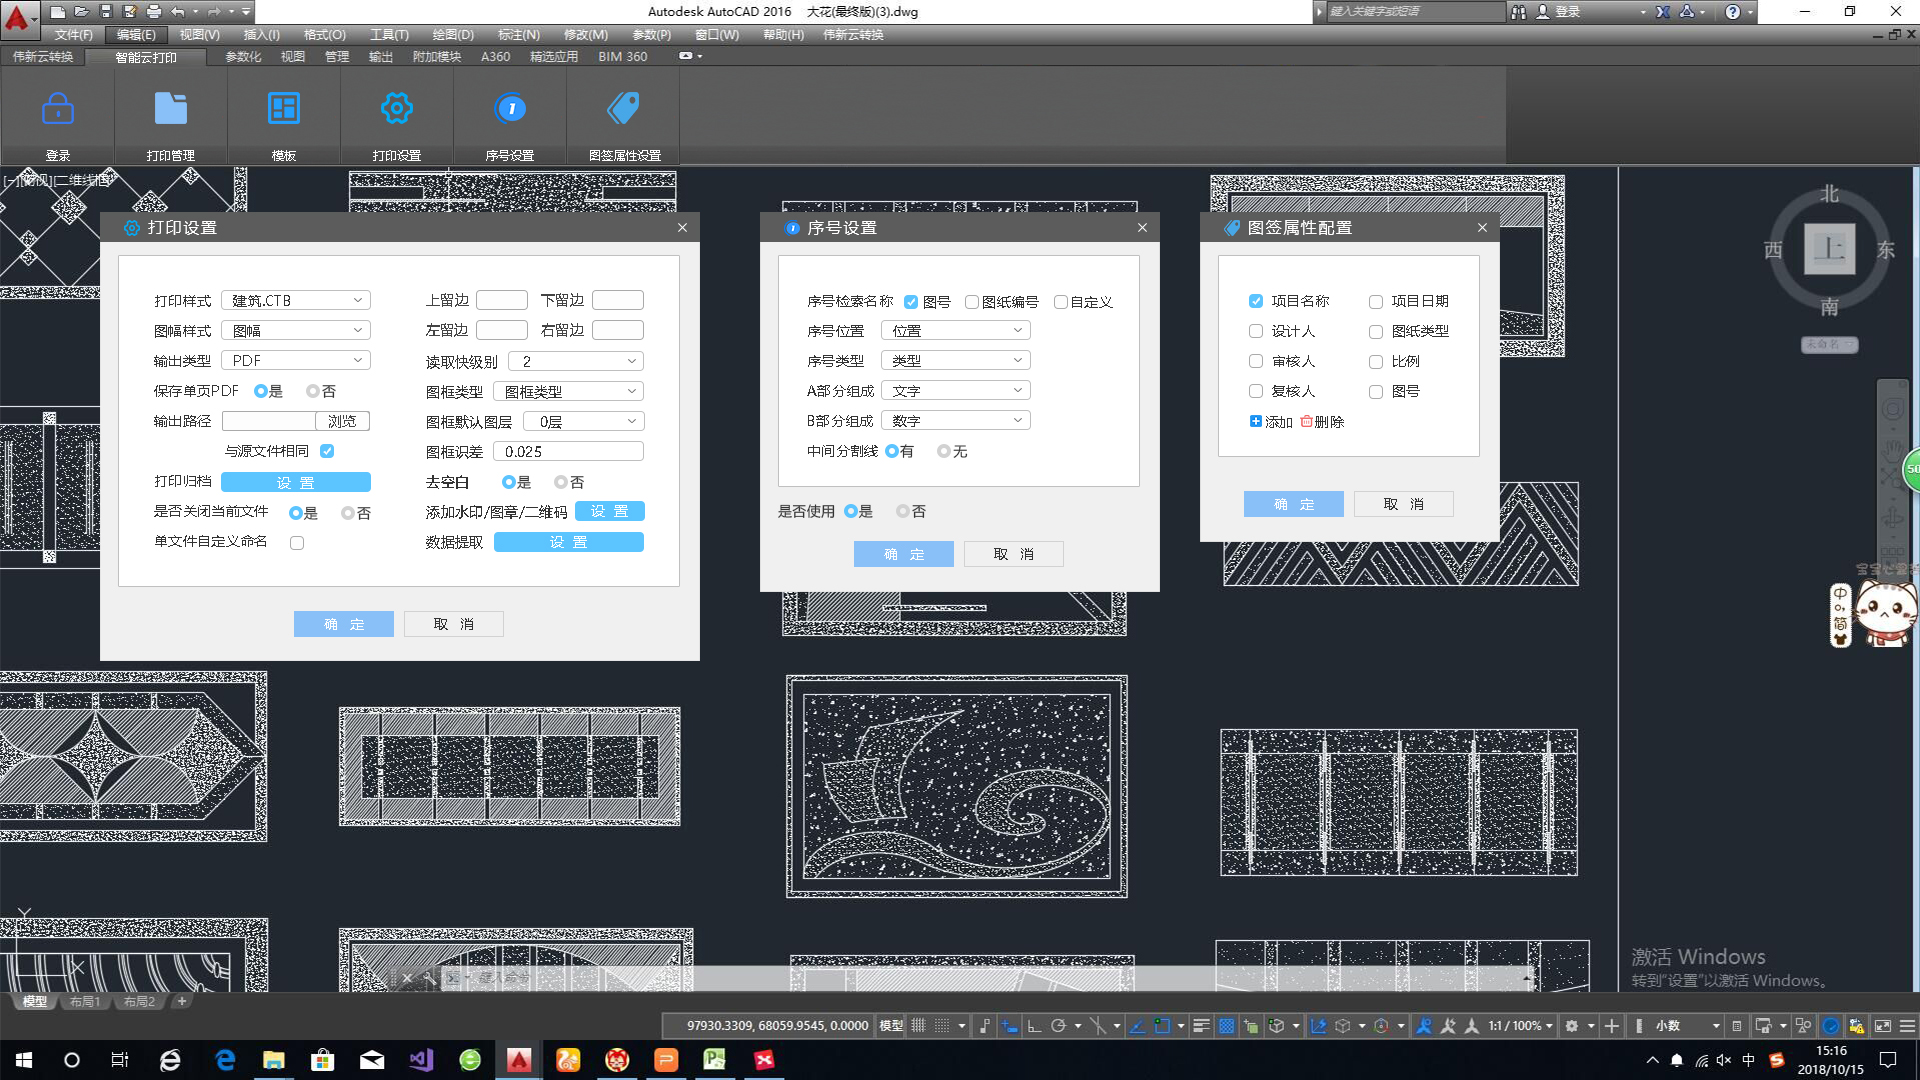Image resolution: width=1920 pixels, height=1080 pixels.
Task: Click the Plot printer quick-access icon
Action: pos(154,12)
